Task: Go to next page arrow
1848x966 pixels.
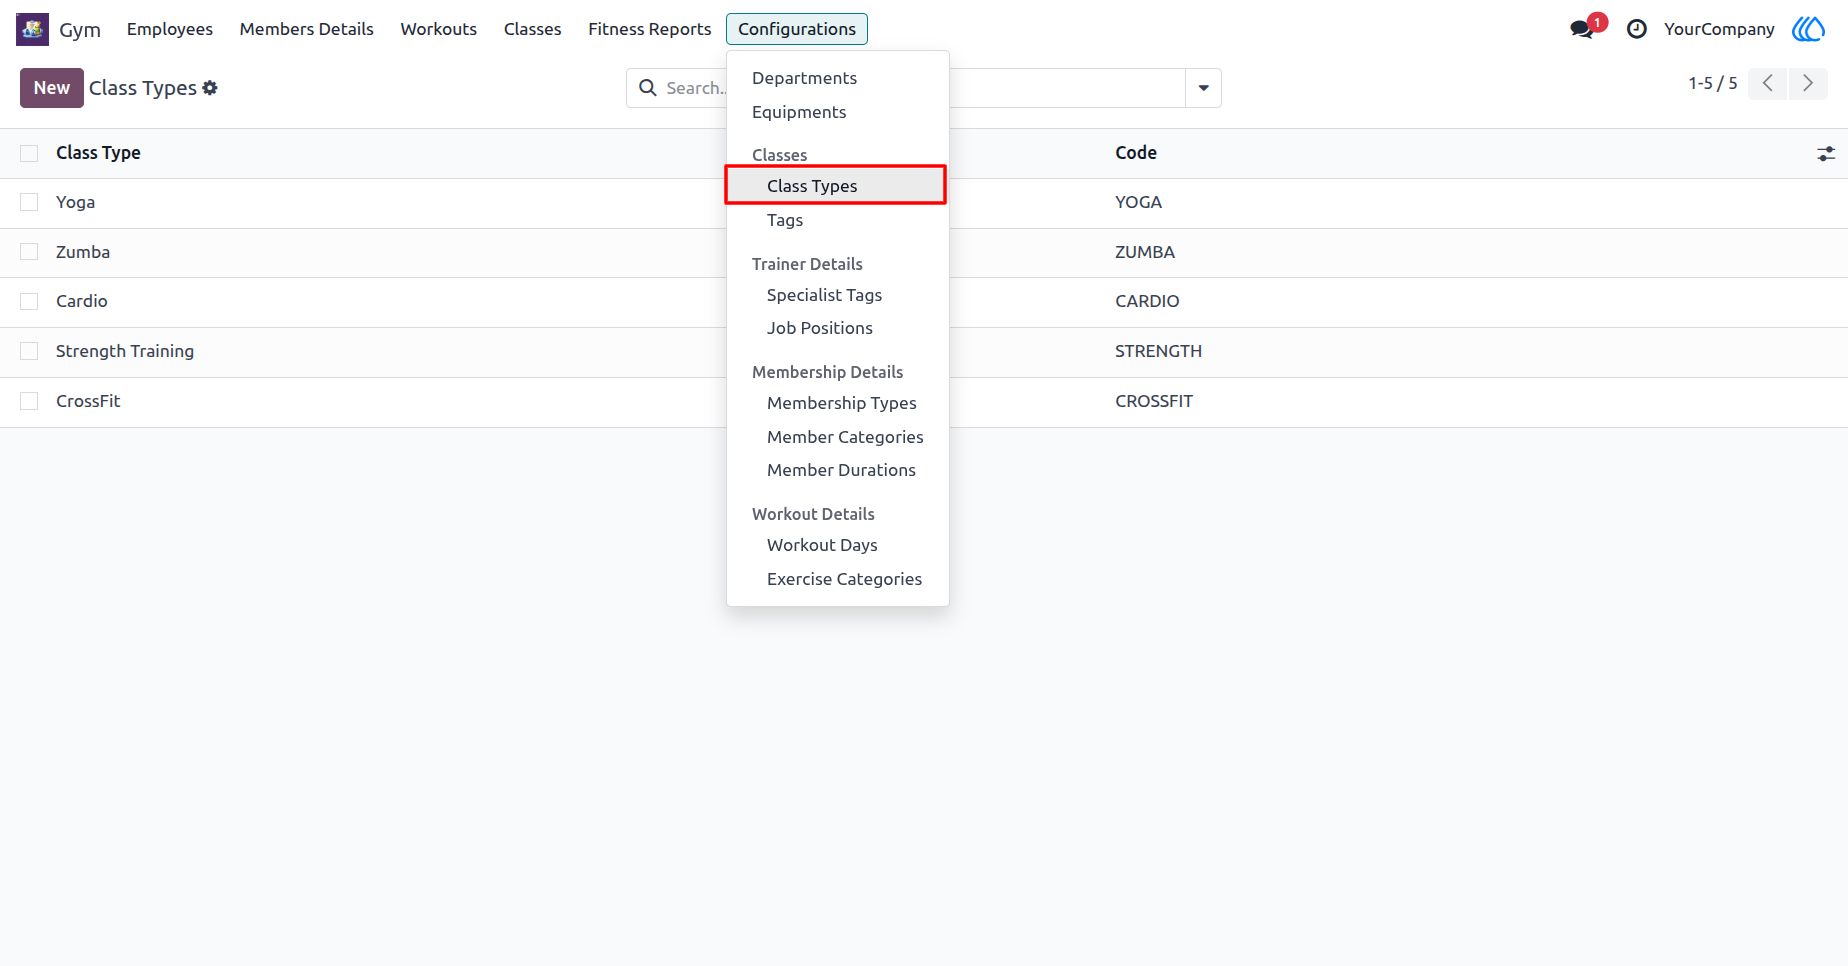Action: pyautogui.click(x=1808, y=84)
